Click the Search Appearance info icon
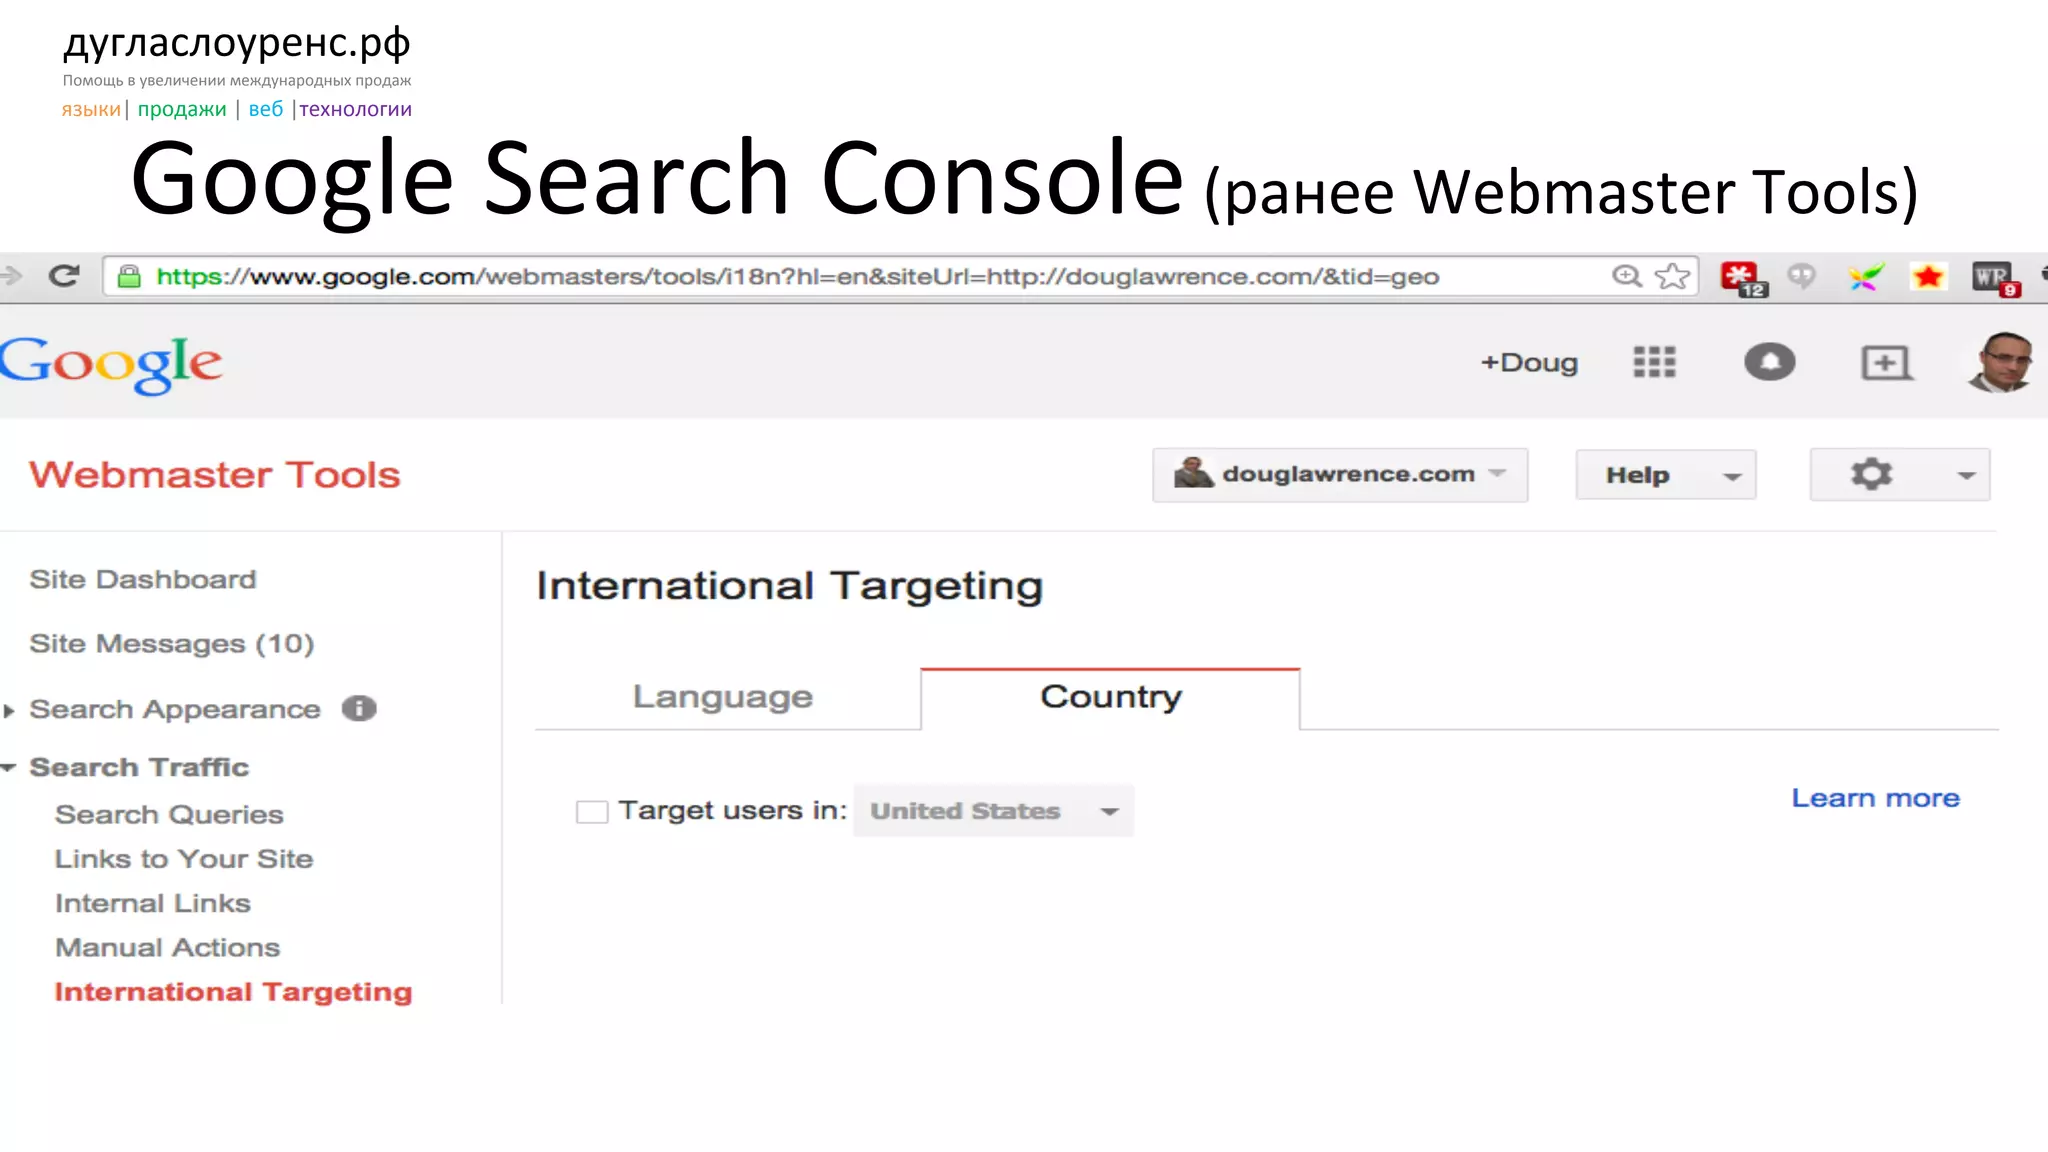2048x1152 pixels. [x=359, y=709]
